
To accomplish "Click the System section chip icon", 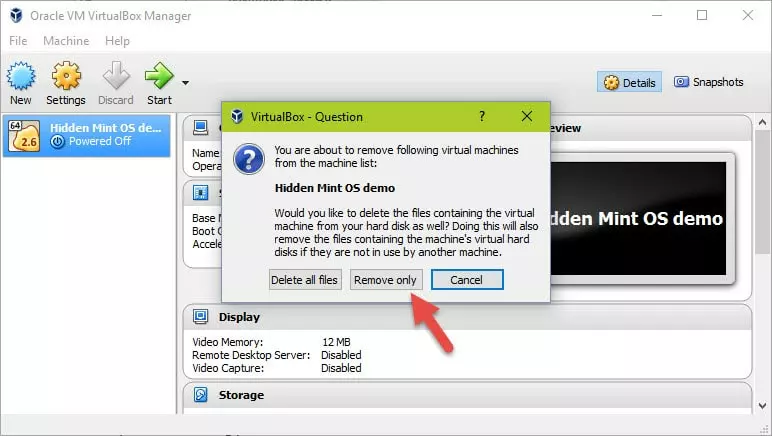I will [x=200, y=192].
